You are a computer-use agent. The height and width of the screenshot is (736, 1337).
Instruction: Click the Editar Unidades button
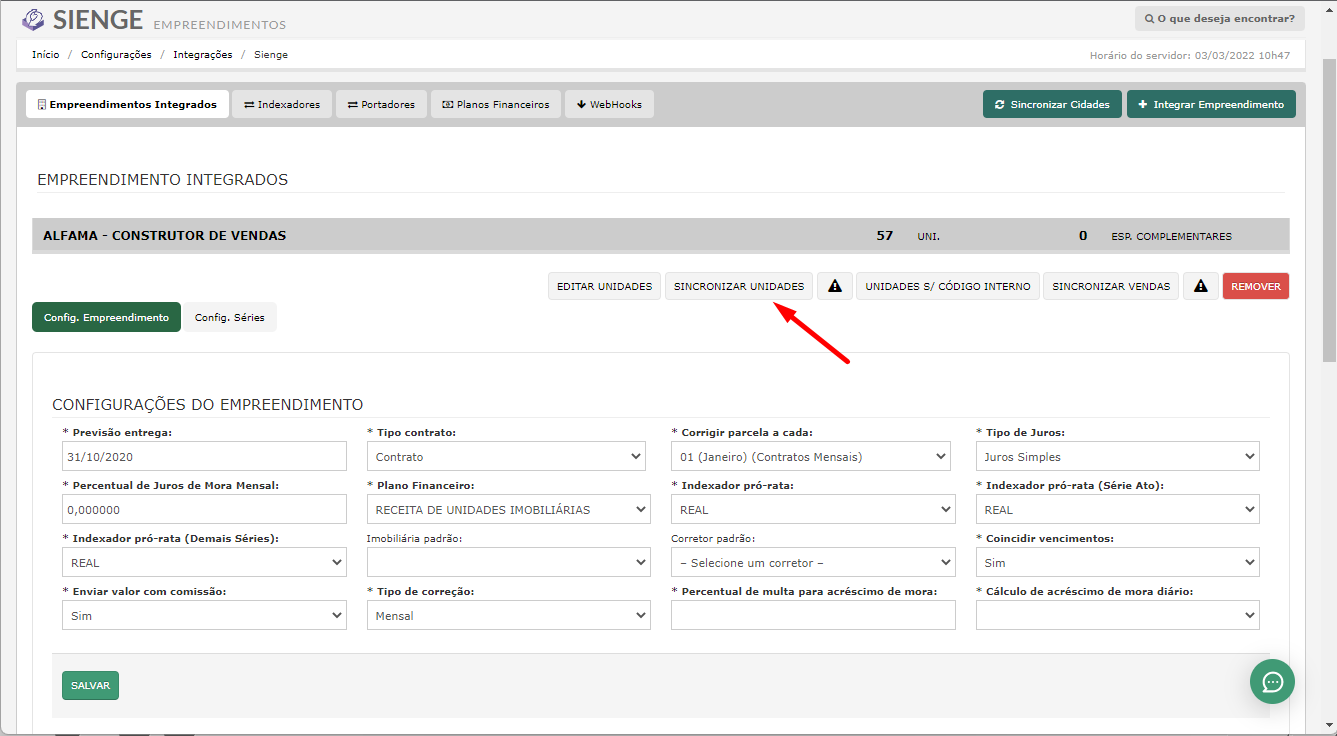(605, 286)
